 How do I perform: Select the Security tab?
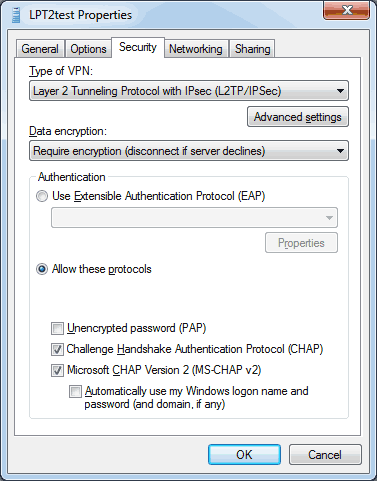pyautogui.click(x=138, y=47)
